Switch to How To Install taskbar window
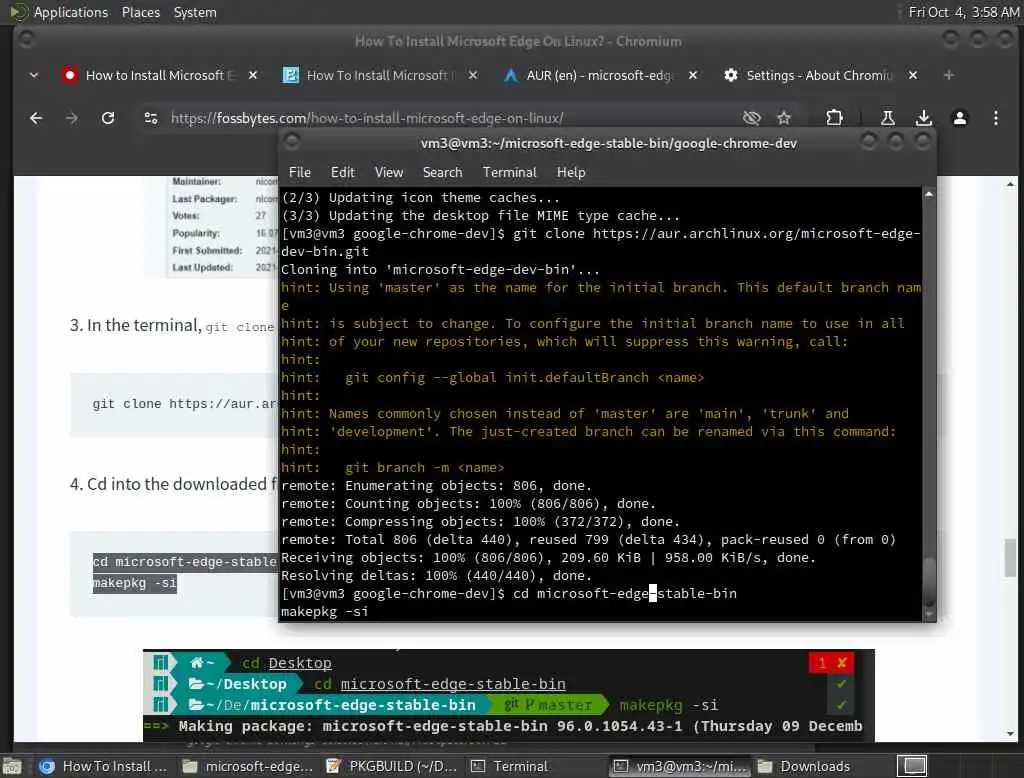The image size is (1024, 778). pos(103,766)
